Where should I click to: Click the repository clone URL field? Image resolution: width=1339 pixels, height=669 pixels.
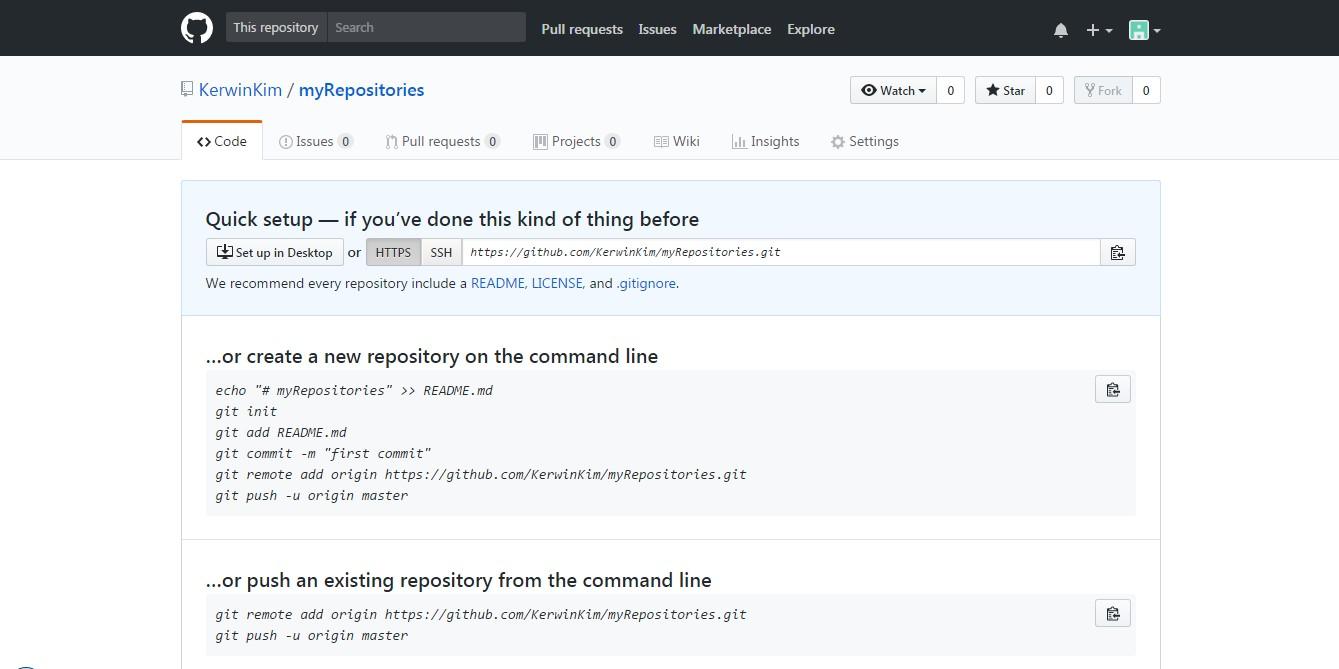(781, 252)
